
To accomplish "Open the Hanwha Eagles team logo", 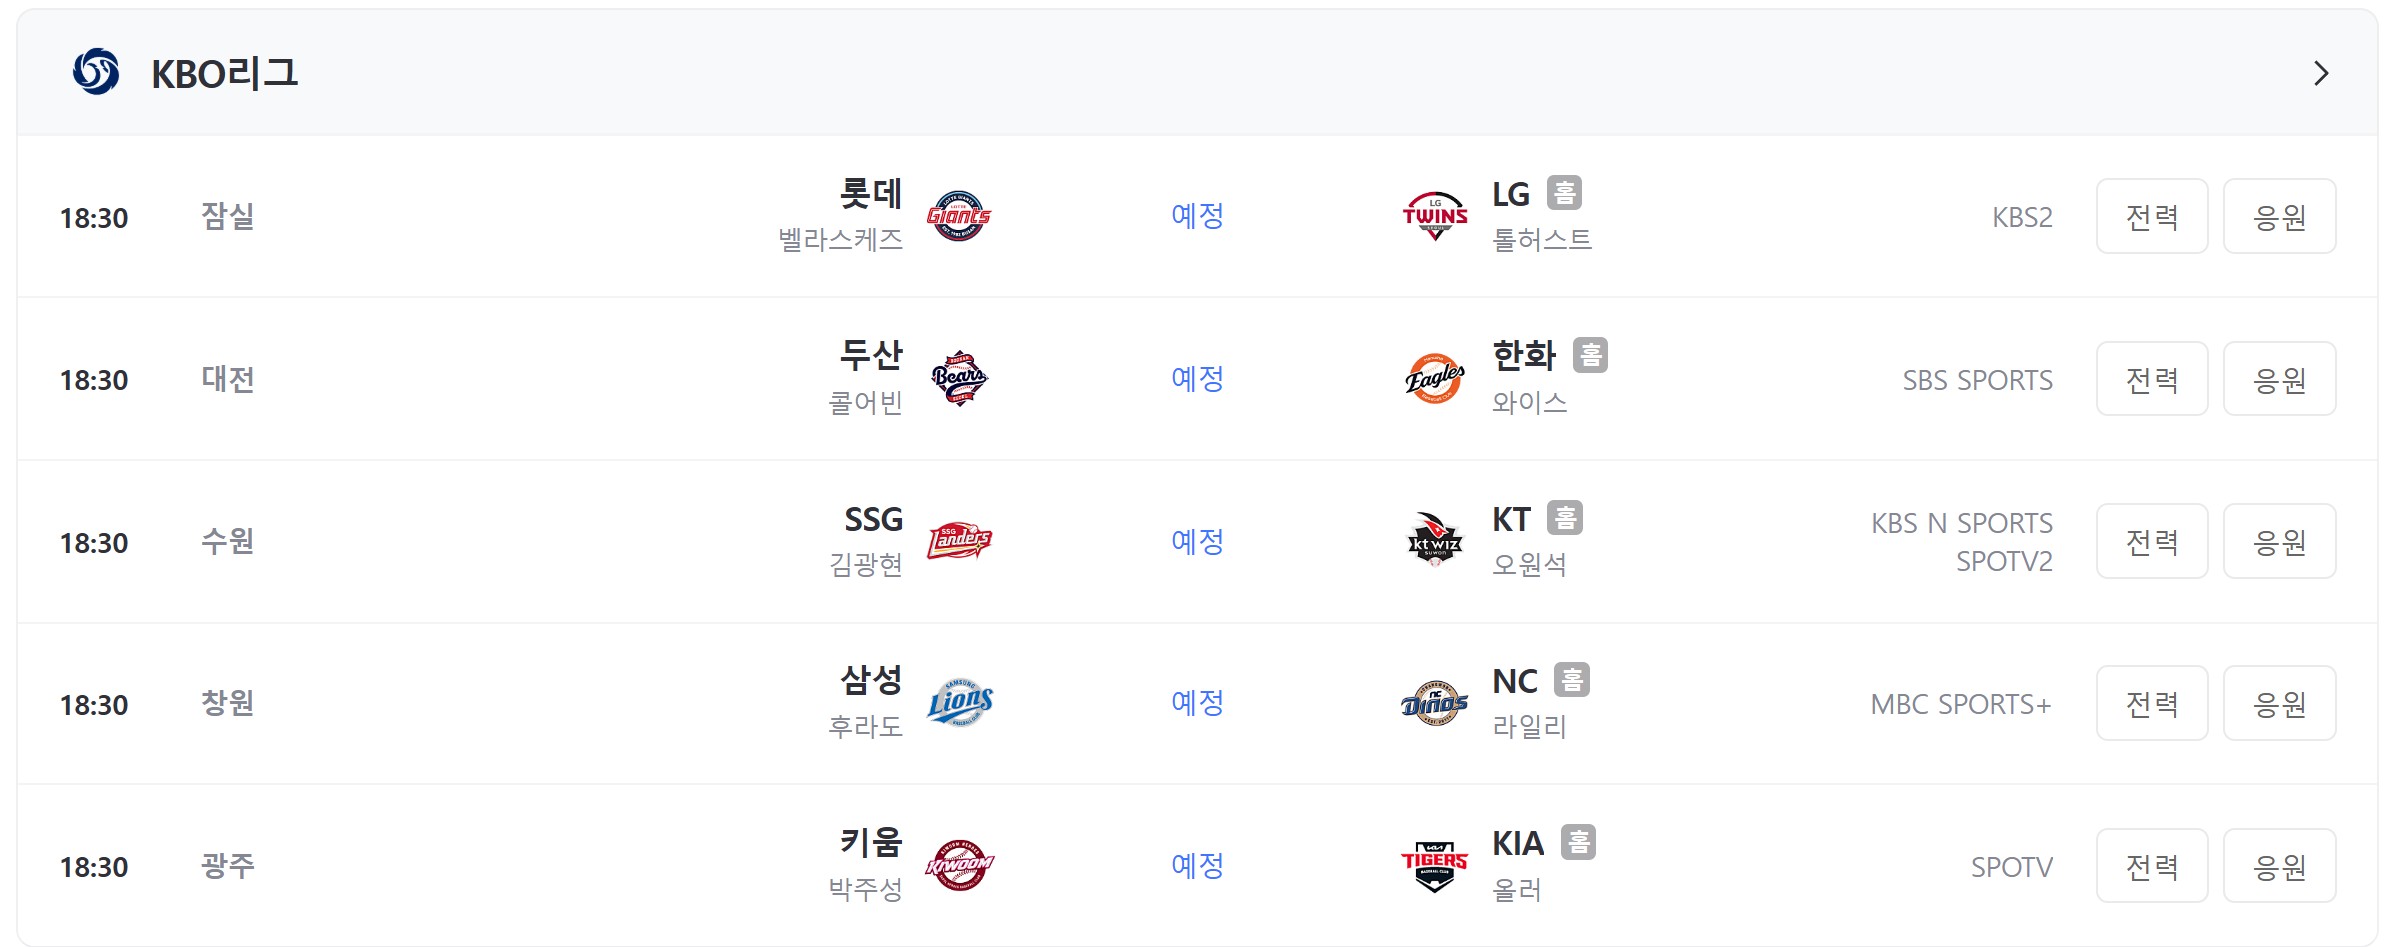I will (x=1435, y=379).
